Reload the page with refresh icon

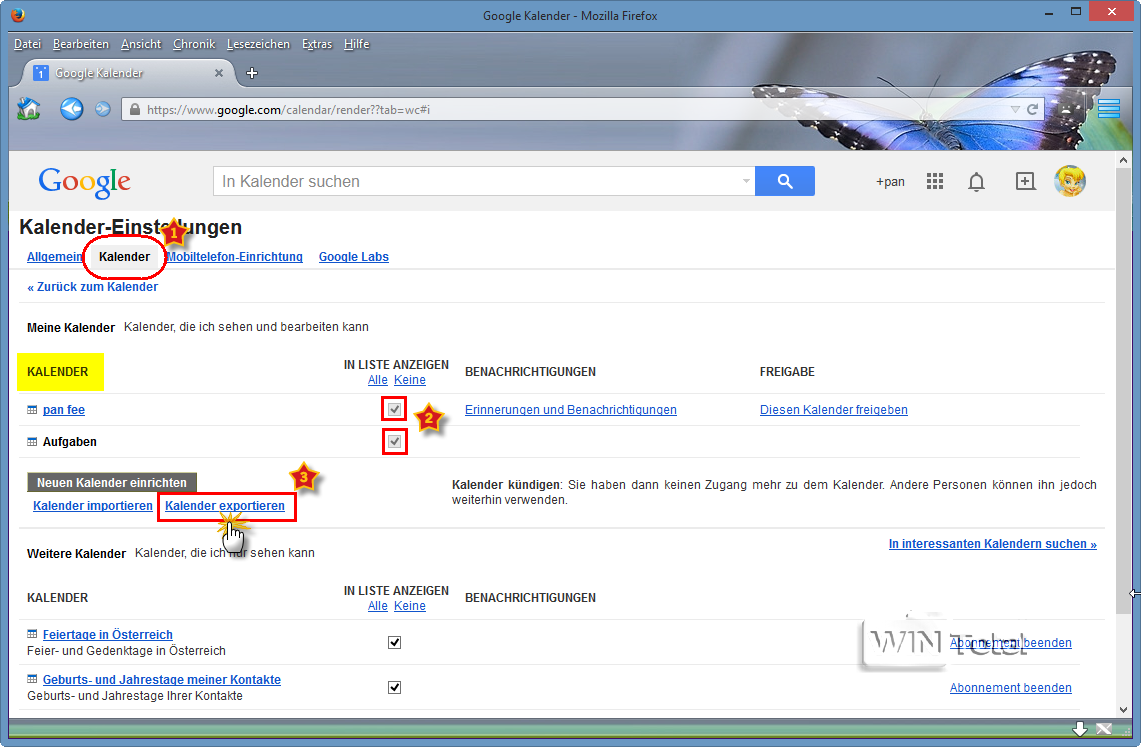point(1032,109)
